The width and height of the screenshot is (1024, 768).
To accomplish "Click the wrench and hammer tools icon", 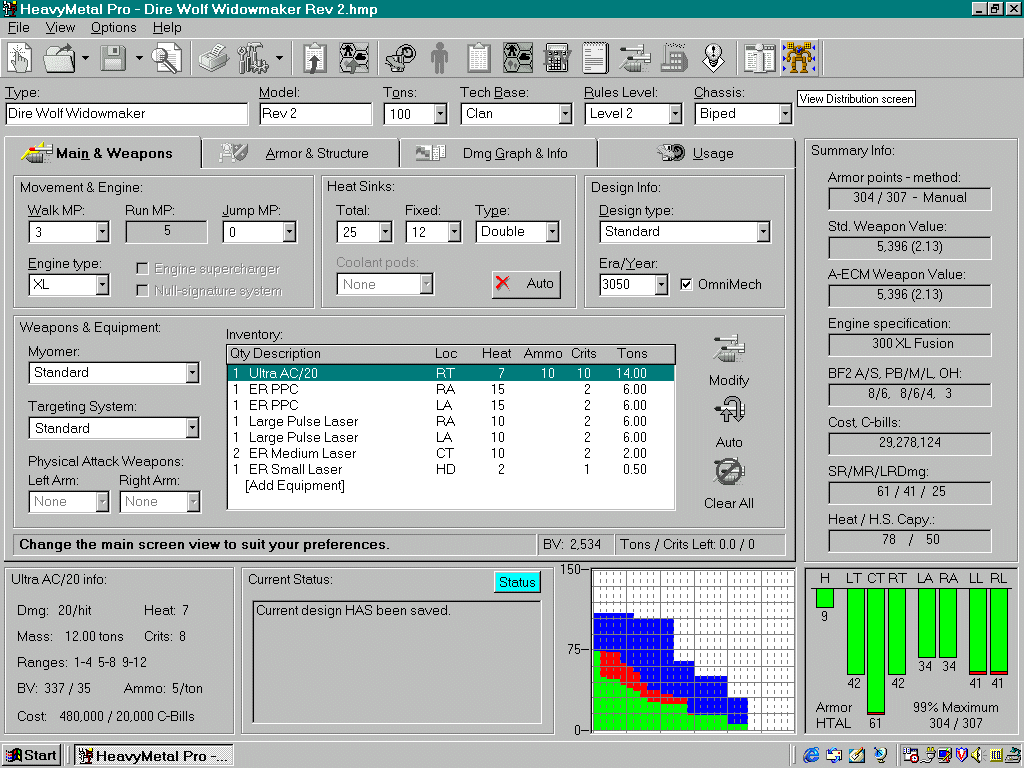I will [x=253, y=58].
